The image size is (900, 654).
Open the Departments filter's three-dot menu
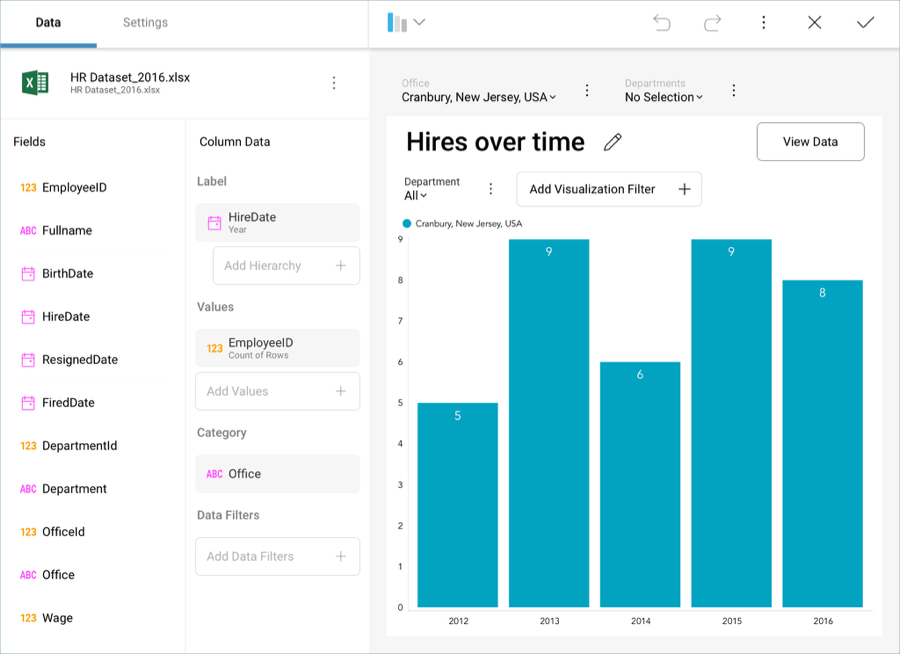(733, 91)
